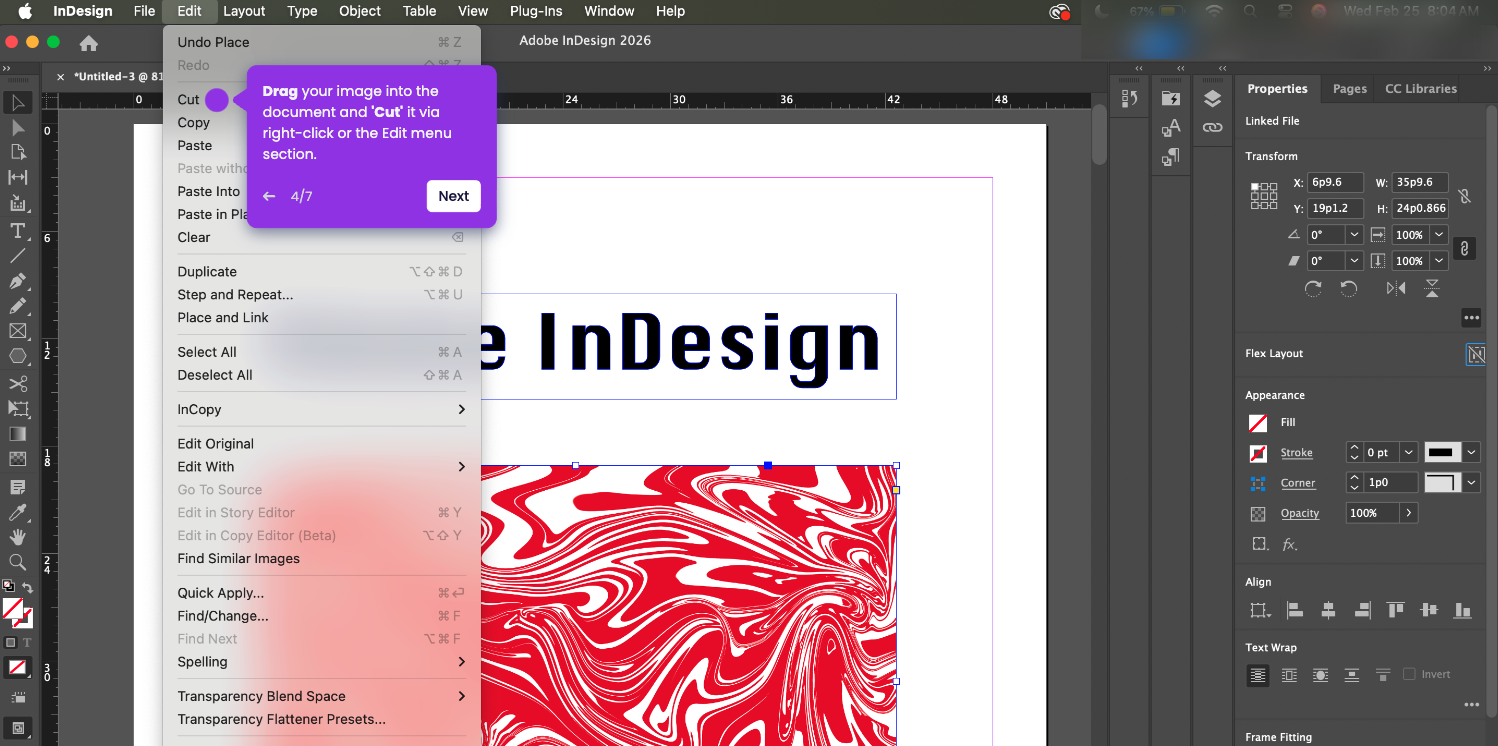Click Flip Vertical icon

coord(1432,288)
